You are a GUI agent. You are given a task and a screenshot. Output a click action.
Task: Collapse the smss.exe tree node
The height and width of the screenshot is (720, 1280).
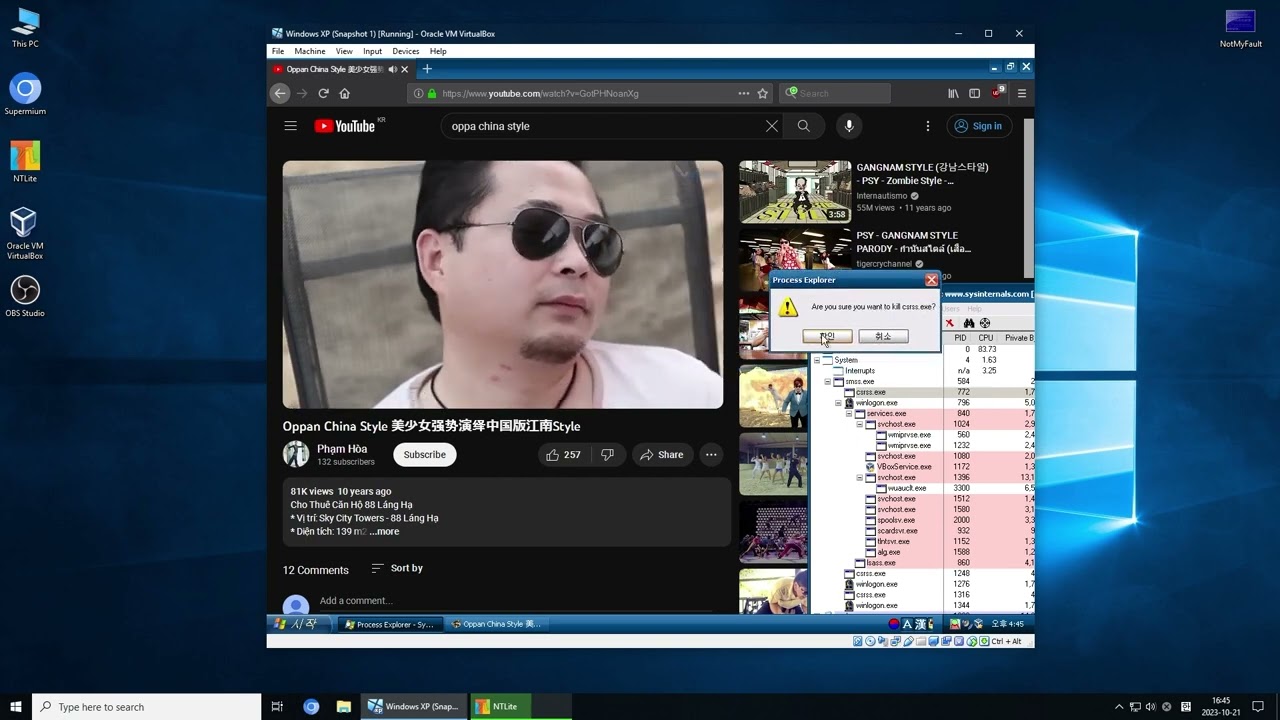[828, 381]
